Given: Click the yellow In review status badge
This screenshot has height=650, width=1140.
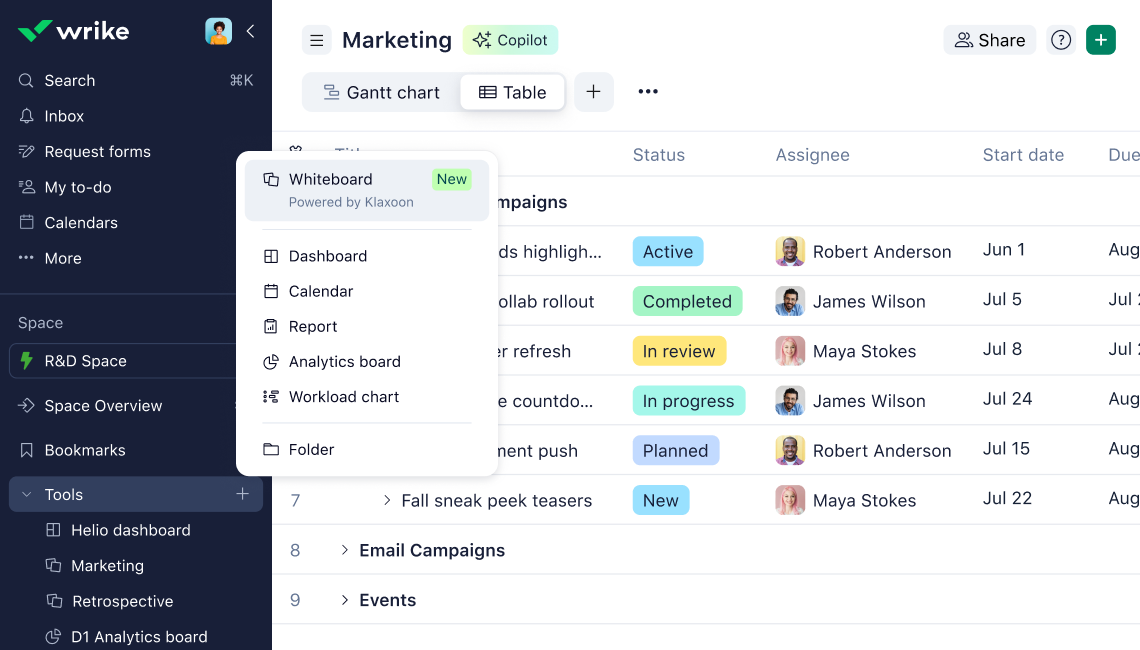Looking at the screenshot, I should pos(679,351).
